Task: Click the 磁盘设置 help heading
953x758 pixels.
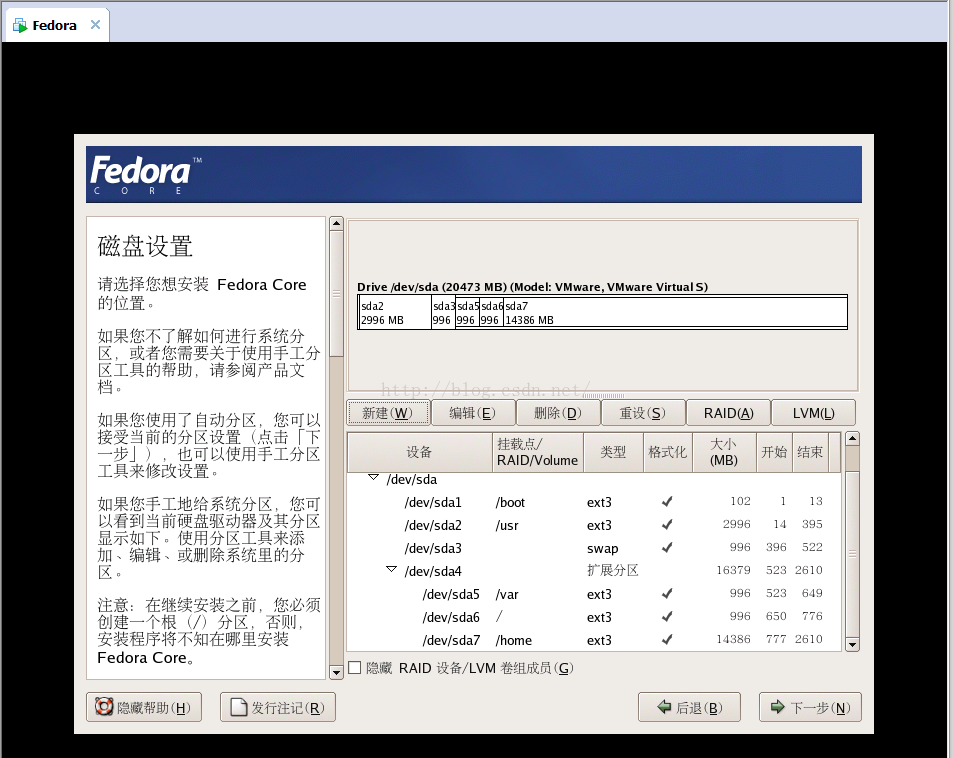Action: pyautogui.click(x=145, y=246)
